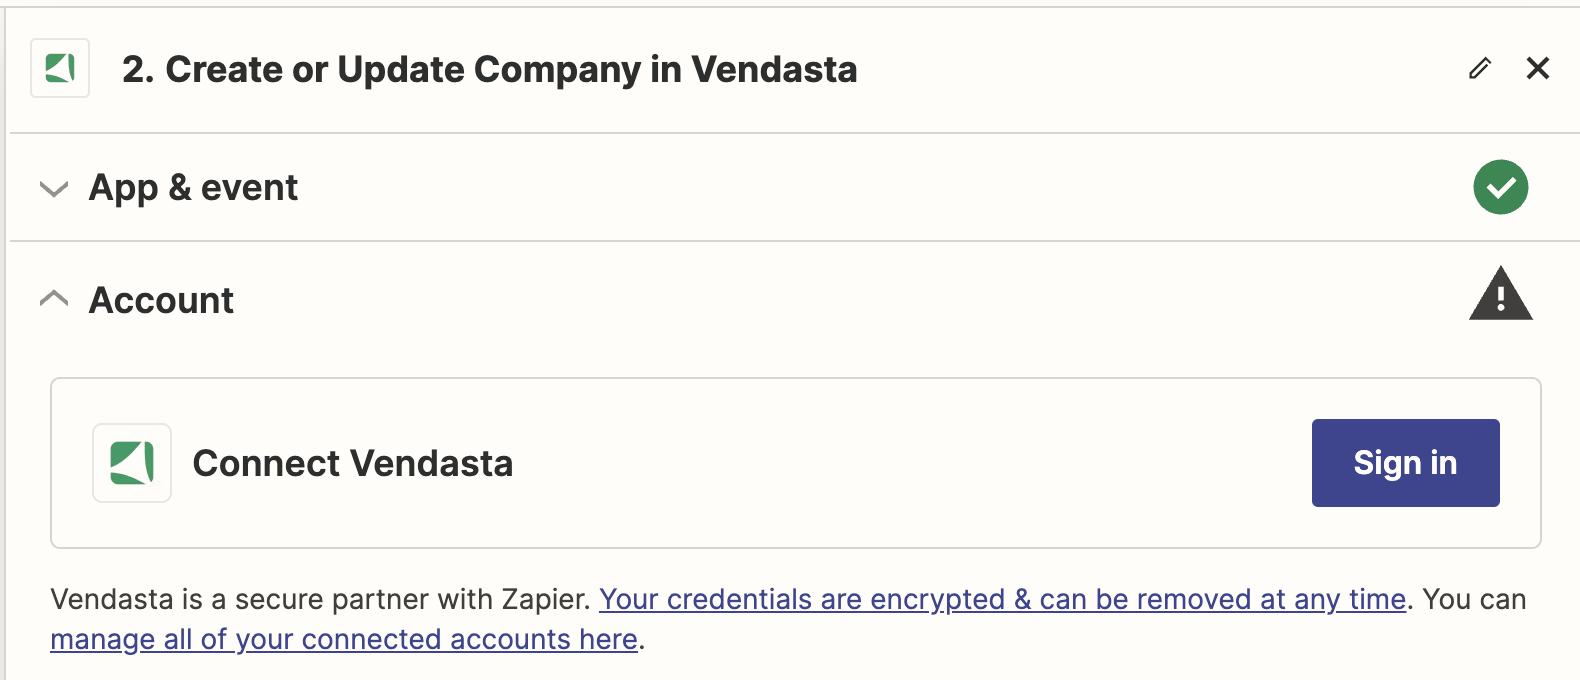This screenshot has height=680, width=1580.
Task: Click blank space in the App & event row
Action: pos(880,188)
